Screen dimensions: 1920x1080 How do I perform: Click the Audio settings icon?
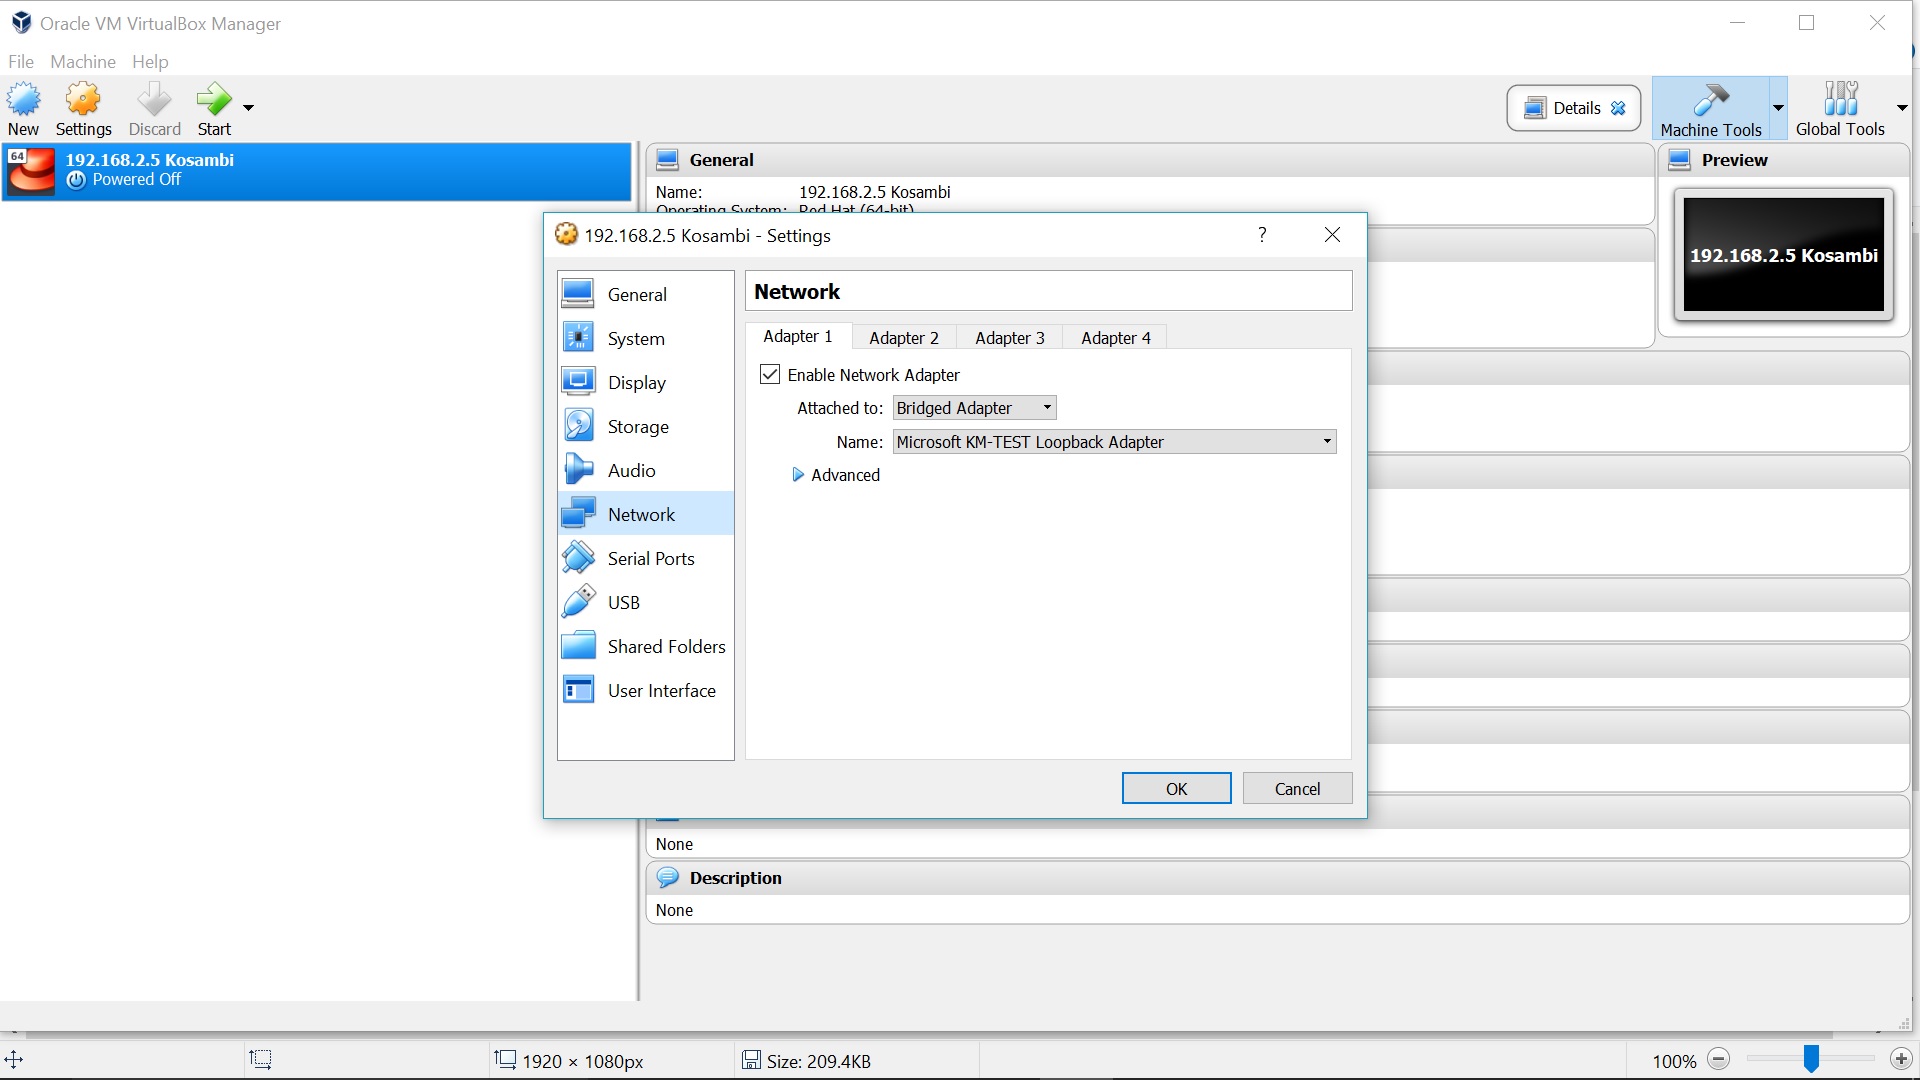pos(580,469)
